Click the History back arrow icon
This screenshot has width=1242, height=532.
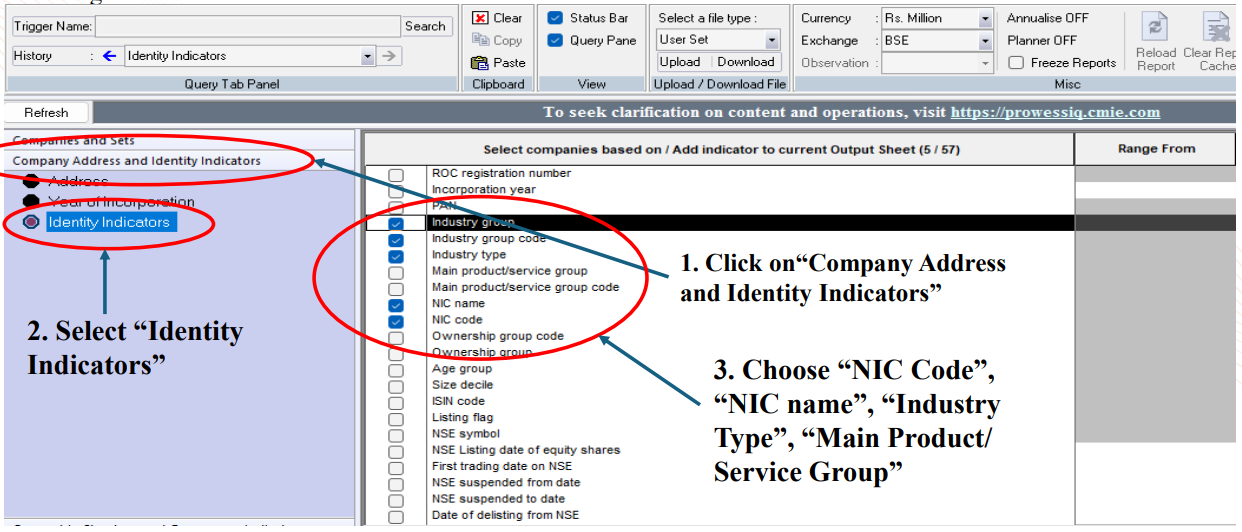pyautogui.click(x=109, y=56)
